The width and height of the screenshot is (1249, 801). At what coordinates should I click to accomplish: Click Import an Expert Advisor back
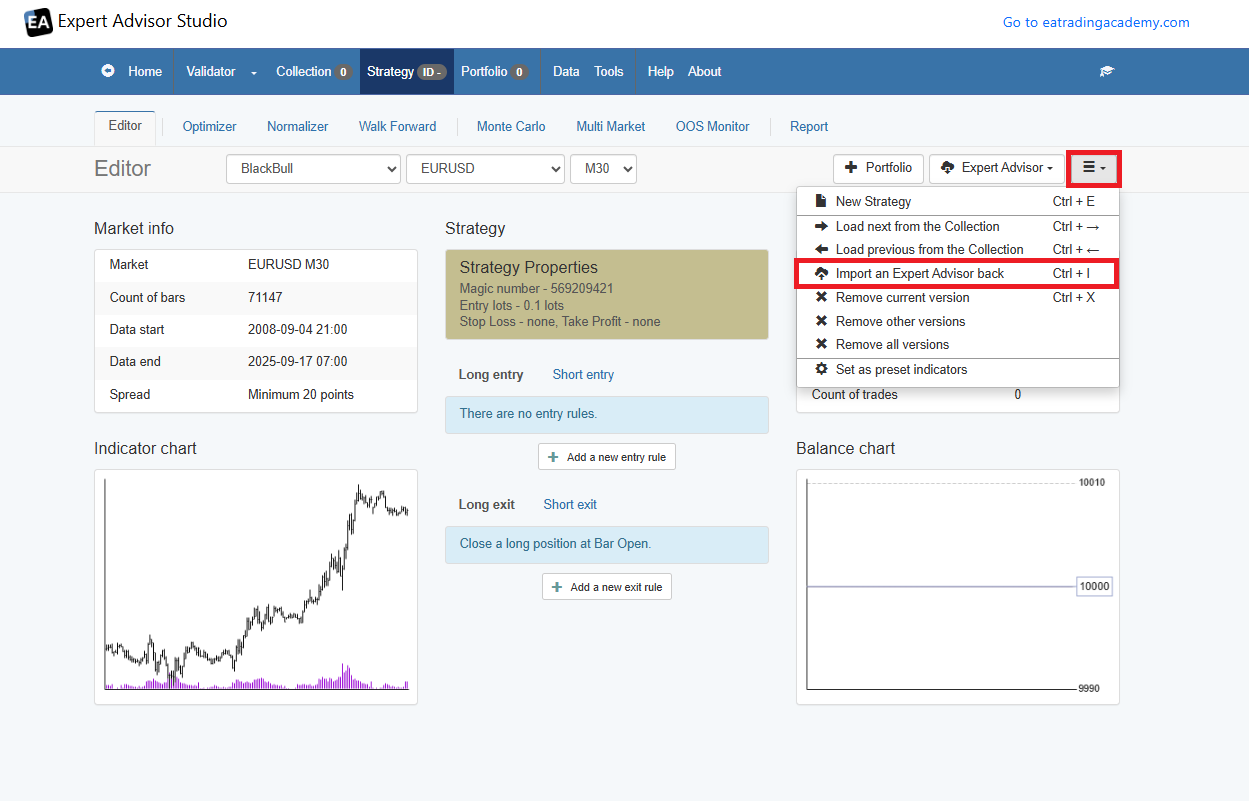919,274
